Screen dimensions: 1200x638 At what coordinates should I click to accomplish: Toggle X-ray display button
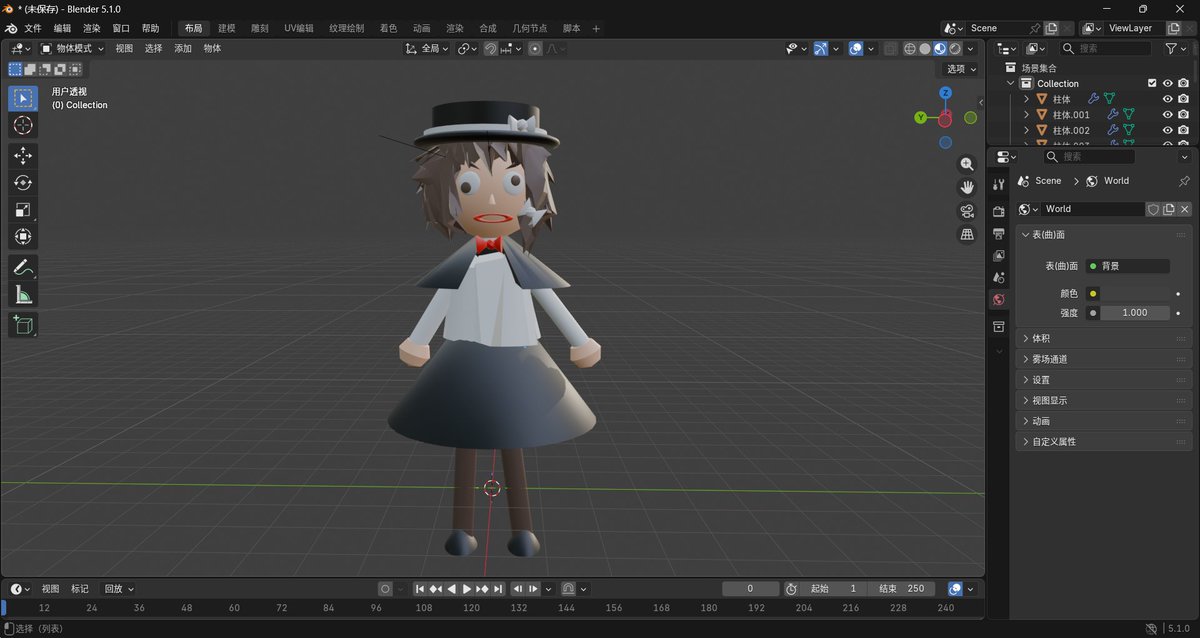[x=890, y=48]
